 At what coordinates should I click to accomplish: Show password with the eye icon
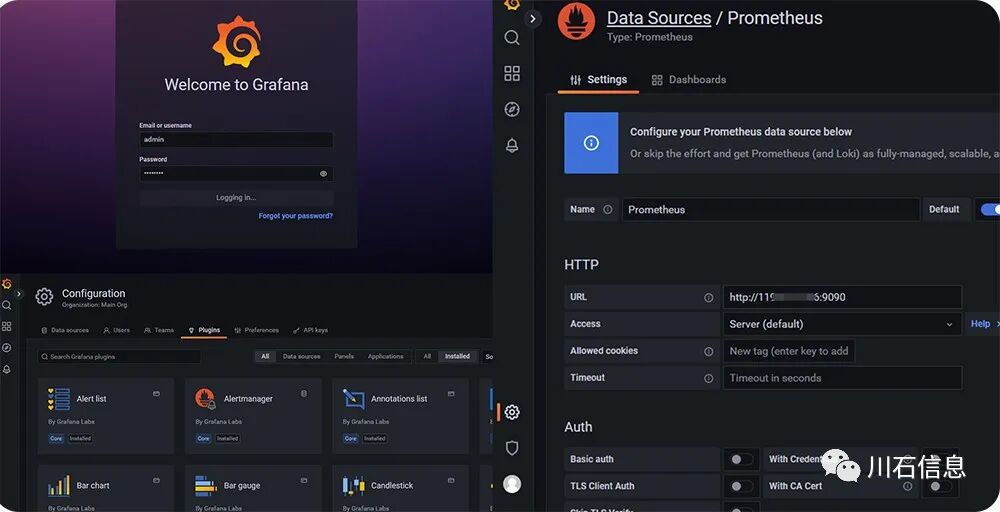(323, 173)
